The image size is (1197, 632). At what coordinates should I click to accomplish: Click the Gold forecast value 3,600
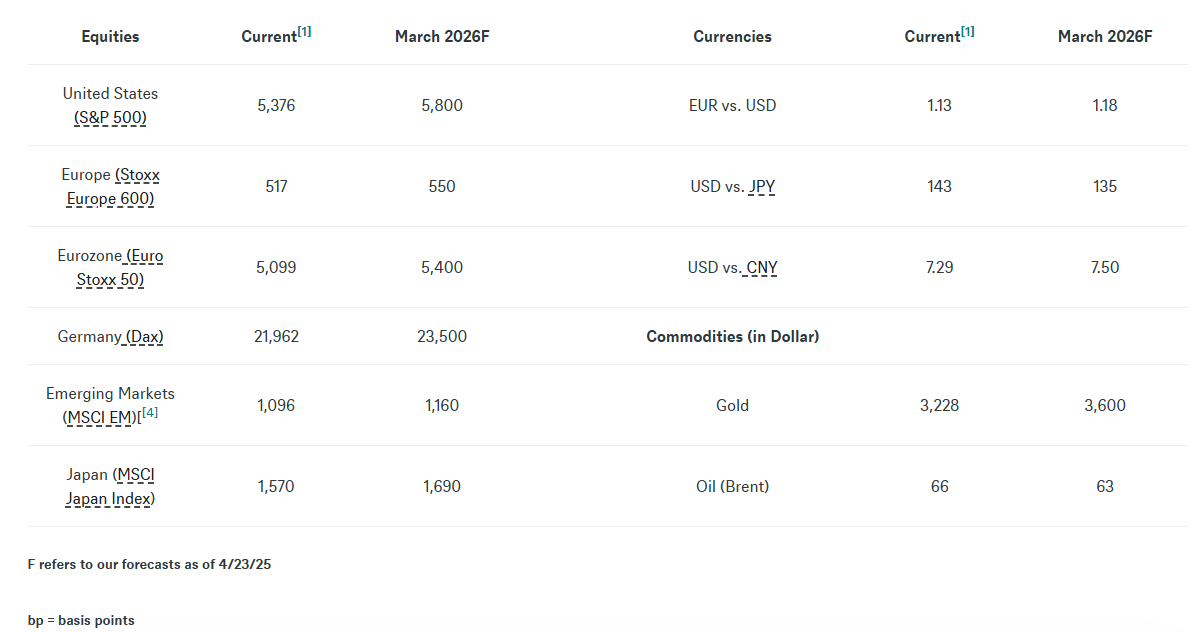1104,406
